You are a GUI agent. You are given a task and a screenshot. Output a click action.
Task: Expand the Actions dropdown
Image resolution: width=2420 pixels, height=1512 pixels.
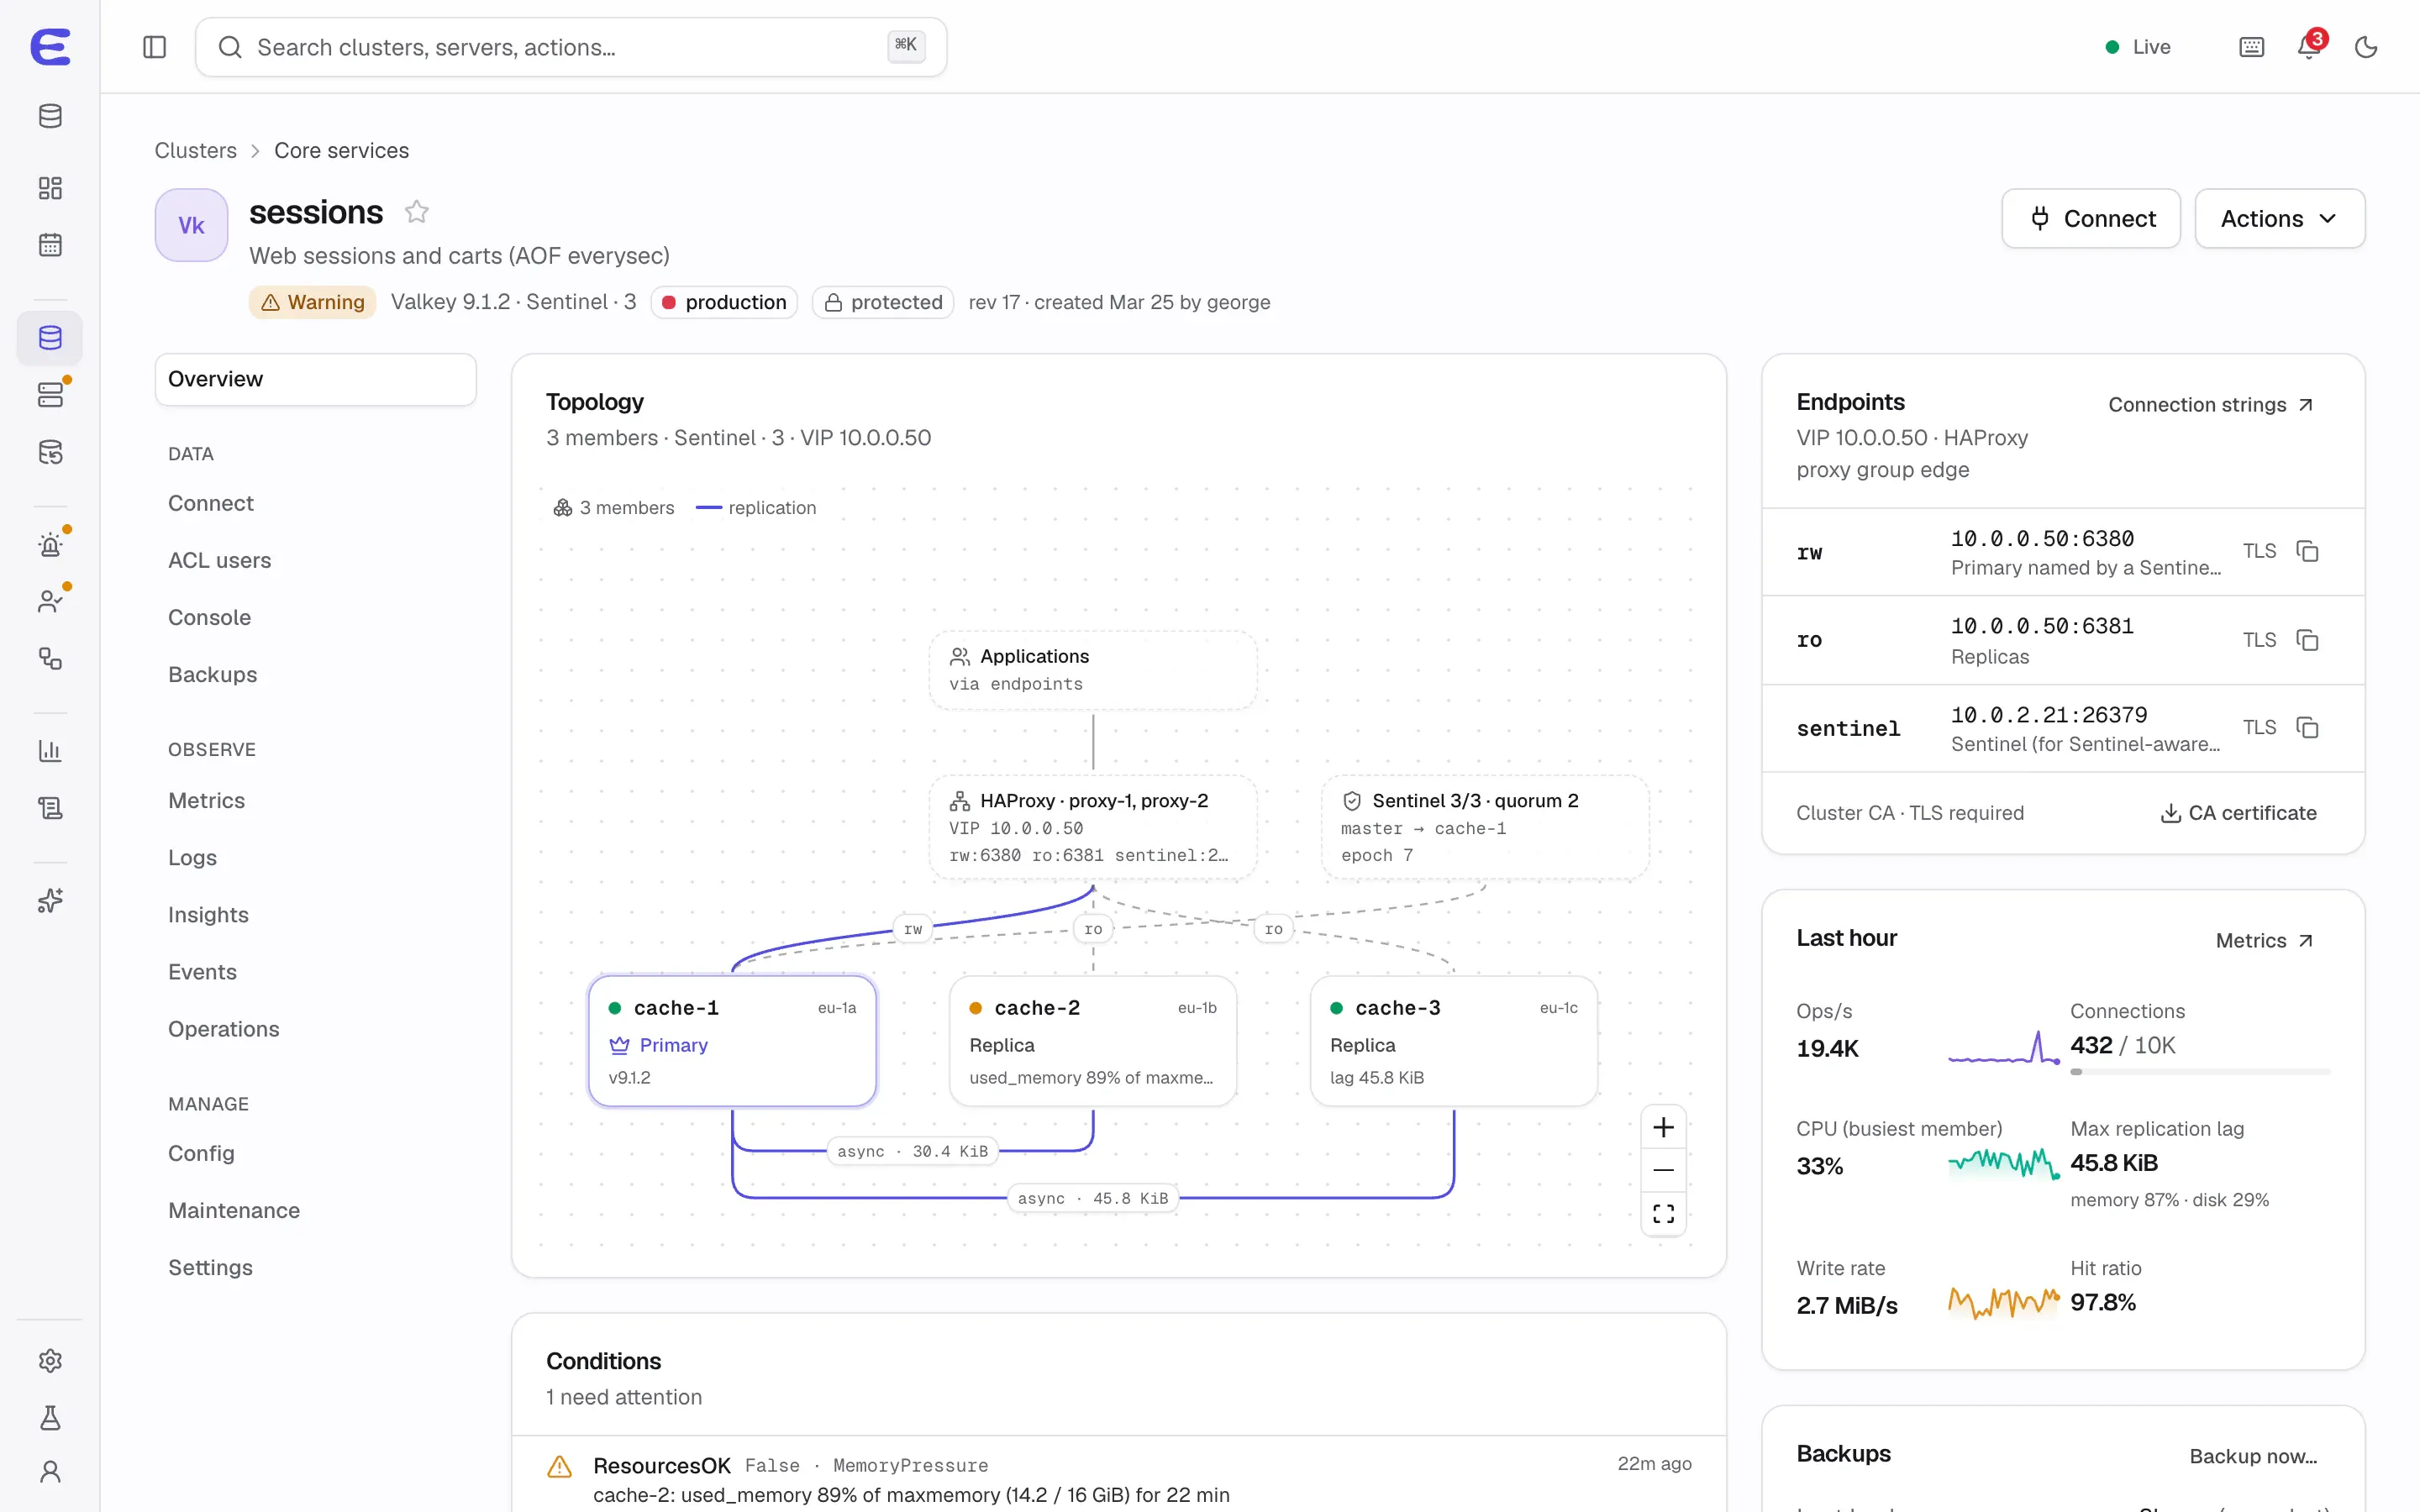coord(2279,218)
